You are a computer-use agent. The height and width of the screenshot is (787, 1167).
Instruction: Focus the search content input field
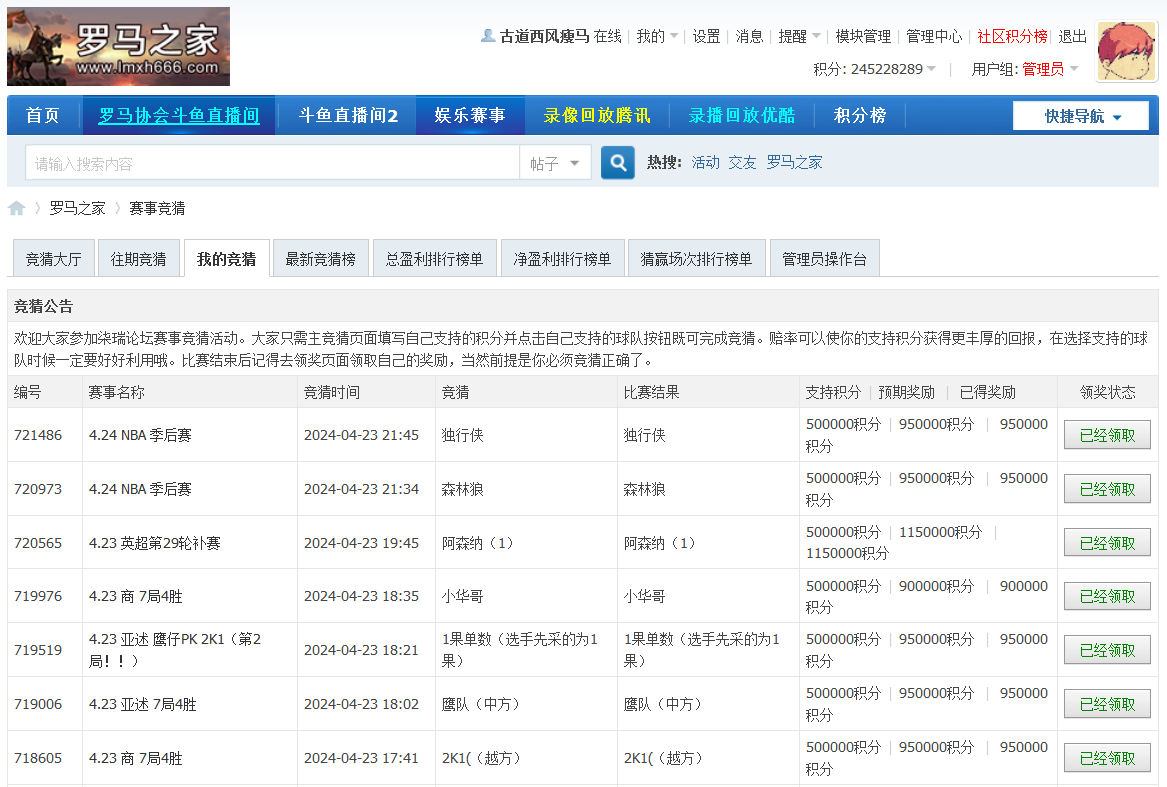(x=270, y=163)
